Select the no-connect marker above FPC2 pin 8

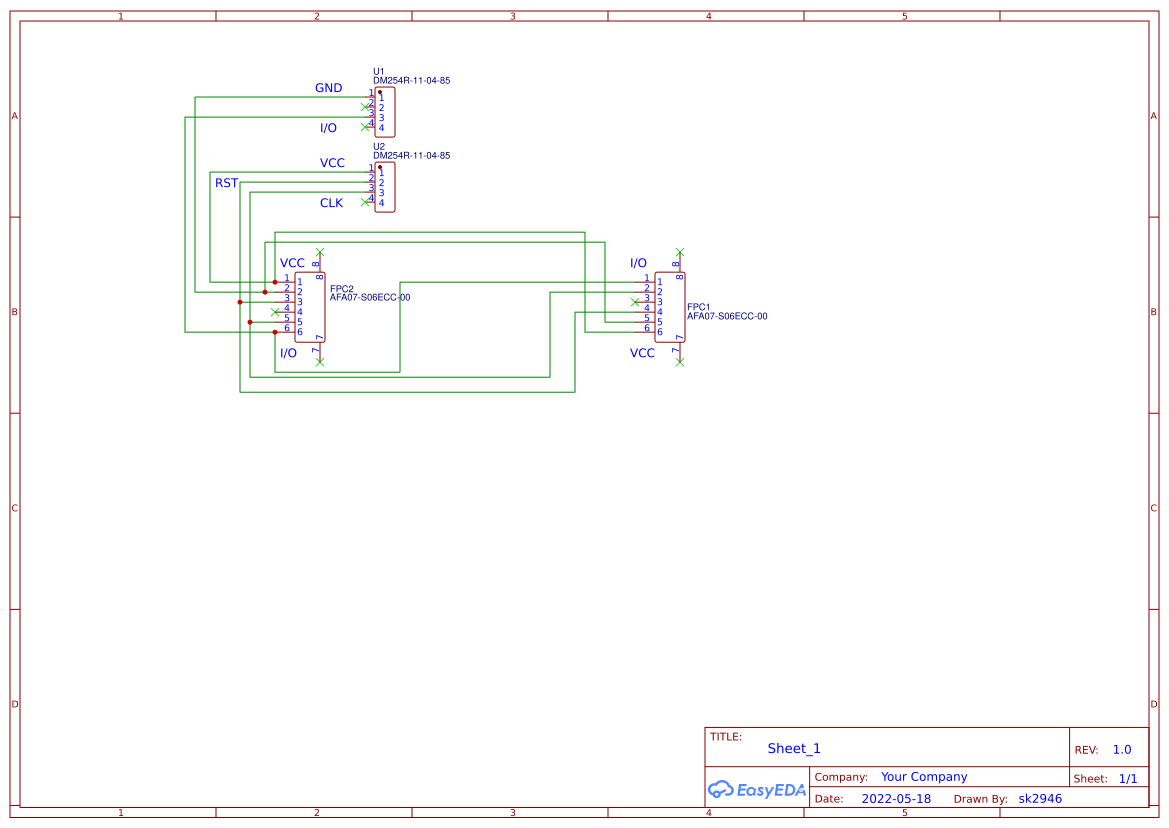pyautogui.click(x=320, y=251)
